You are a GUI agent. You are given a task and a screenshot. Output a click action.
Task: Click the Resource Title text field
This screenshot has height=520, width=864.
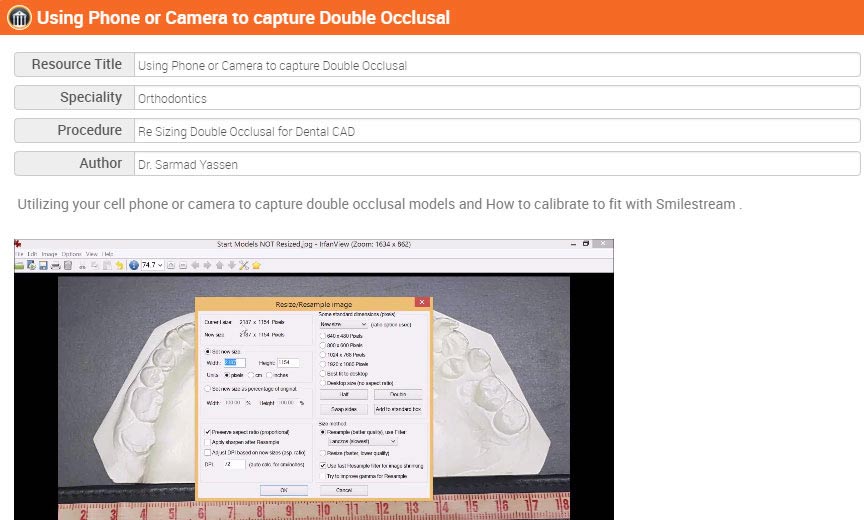coord(497,65)
